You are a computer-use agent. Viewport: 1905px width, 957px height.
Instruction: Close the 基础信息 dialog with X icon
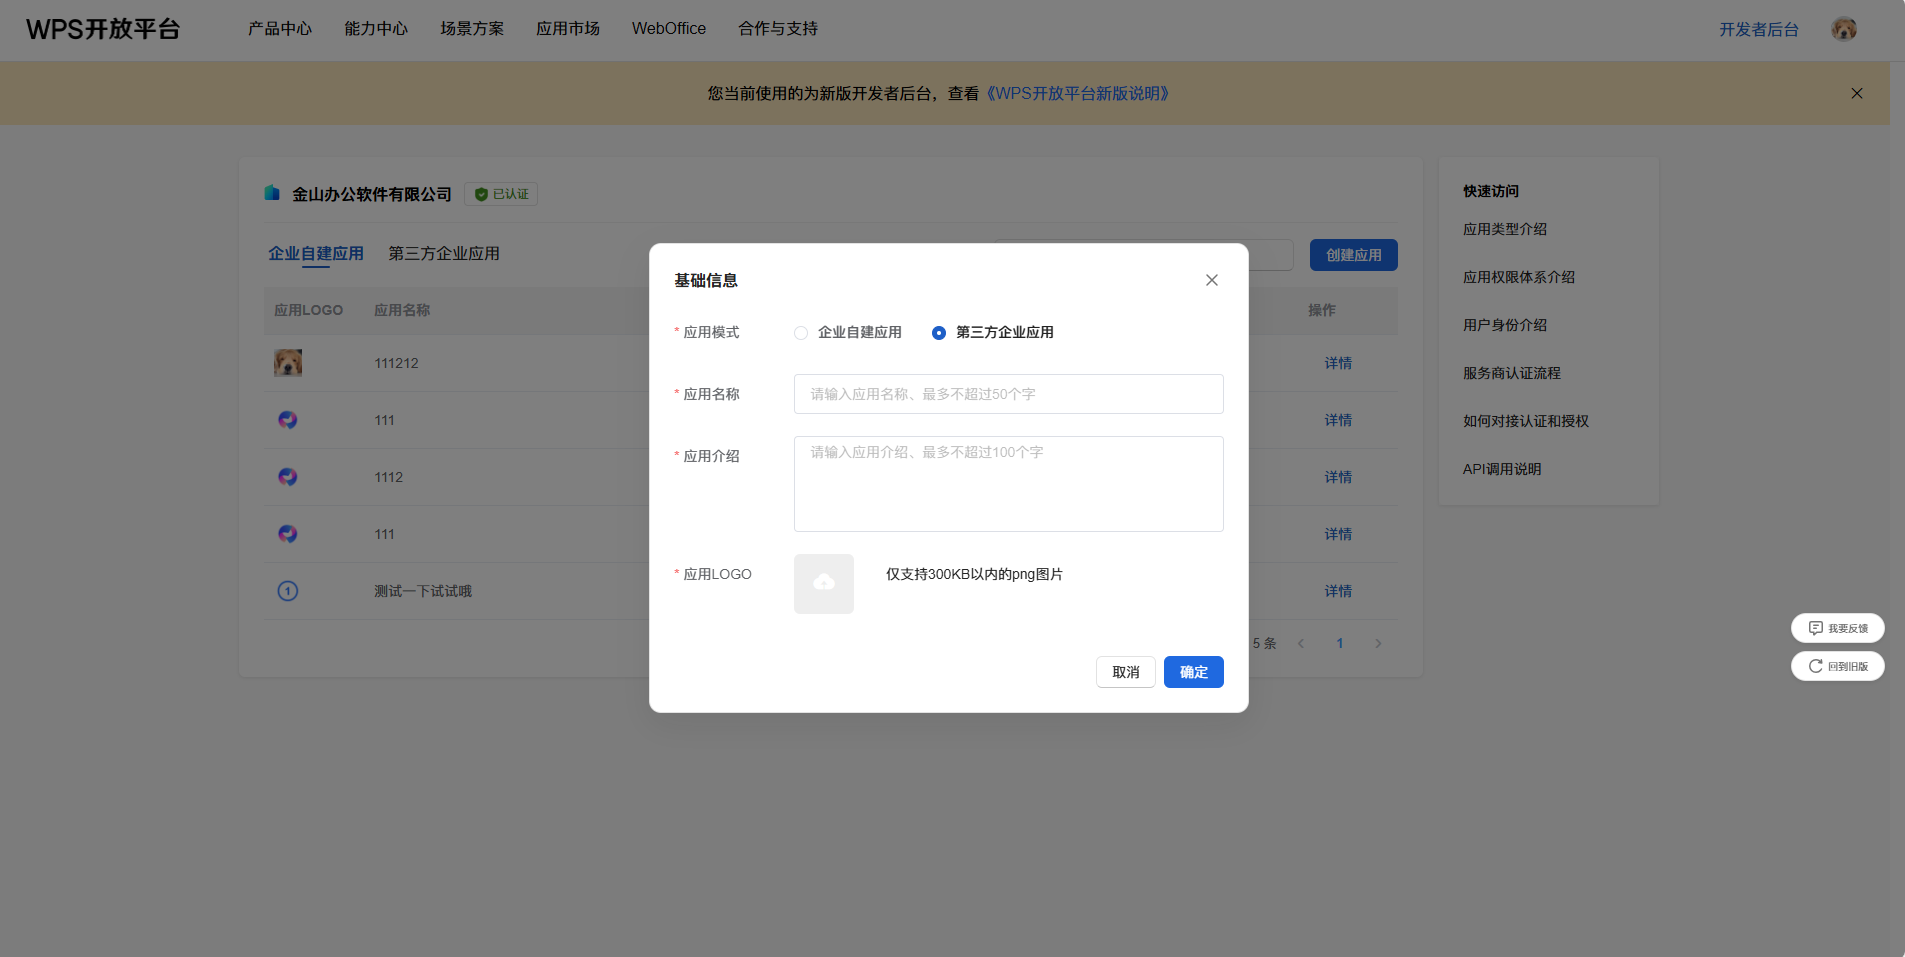[x=1211, y=280]
